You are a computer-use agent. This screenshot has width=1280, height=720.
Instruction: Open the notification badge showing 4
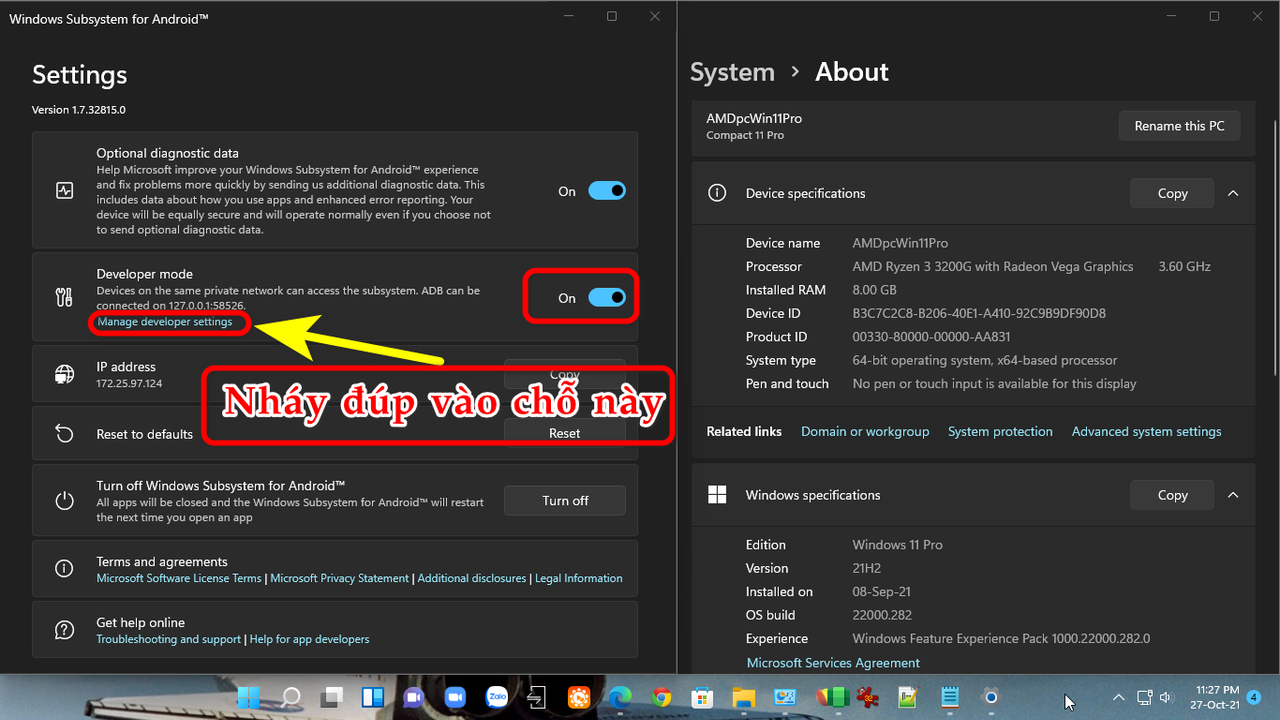click(1254, 697)
